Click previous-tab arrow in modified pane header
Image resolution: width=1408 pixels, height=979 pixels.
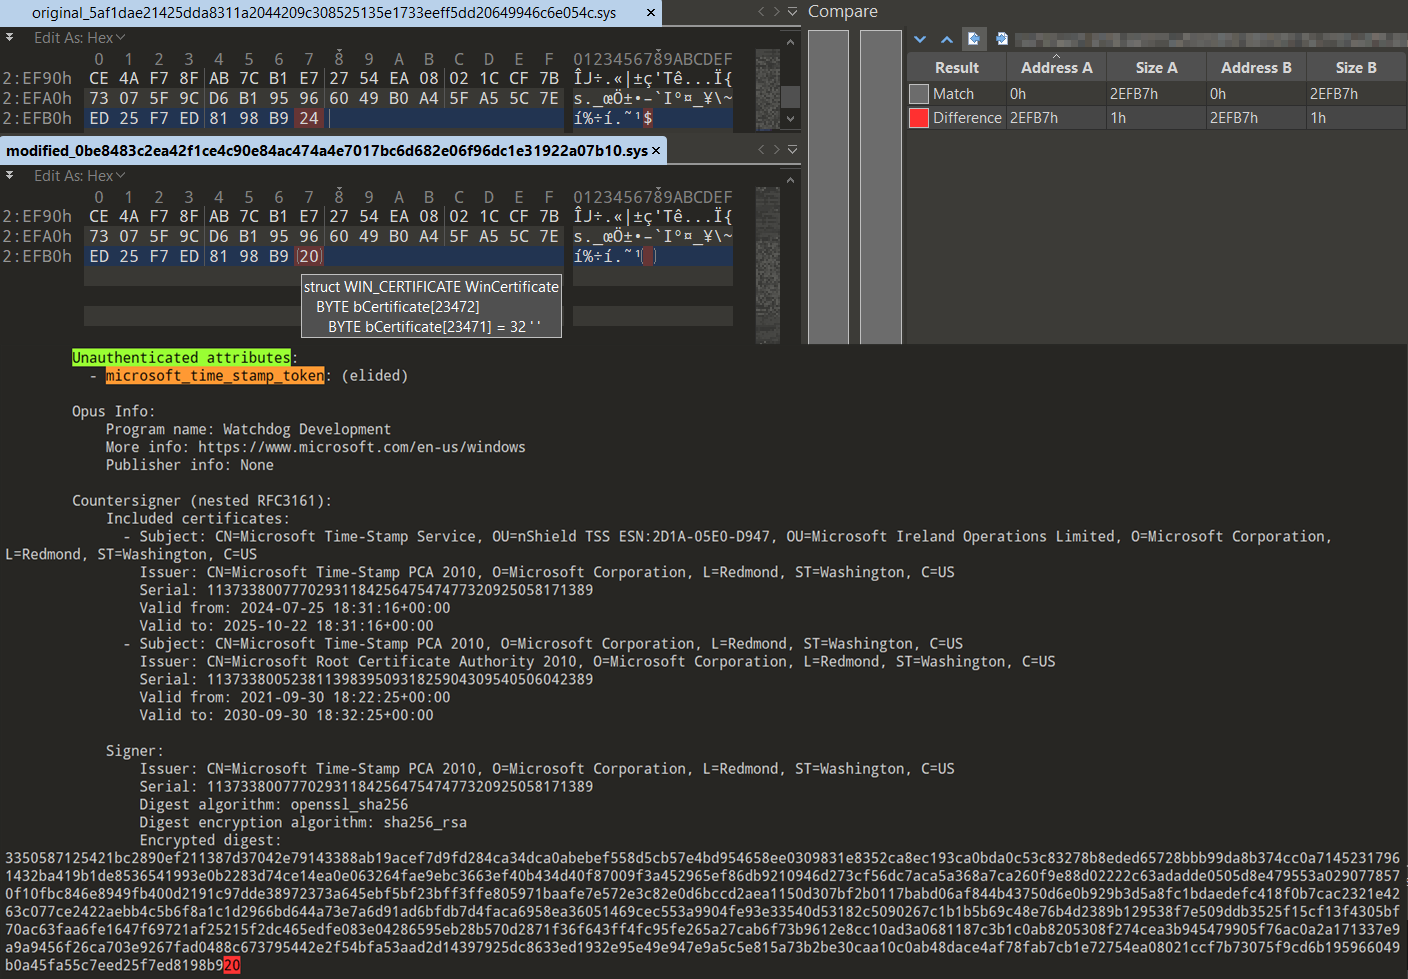click(761, 150)
